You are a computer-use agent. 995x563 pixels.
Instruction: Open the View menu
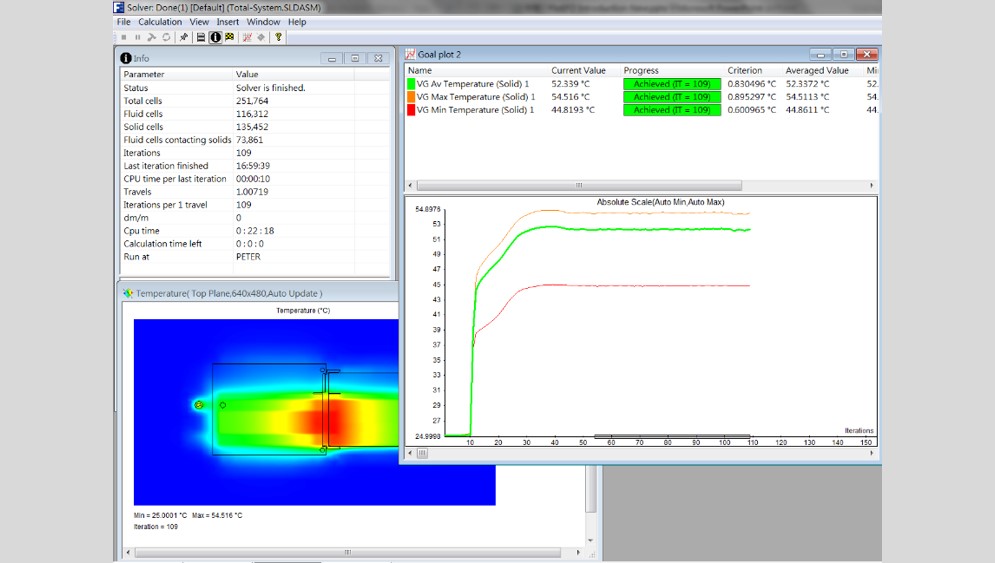point(199,22)
